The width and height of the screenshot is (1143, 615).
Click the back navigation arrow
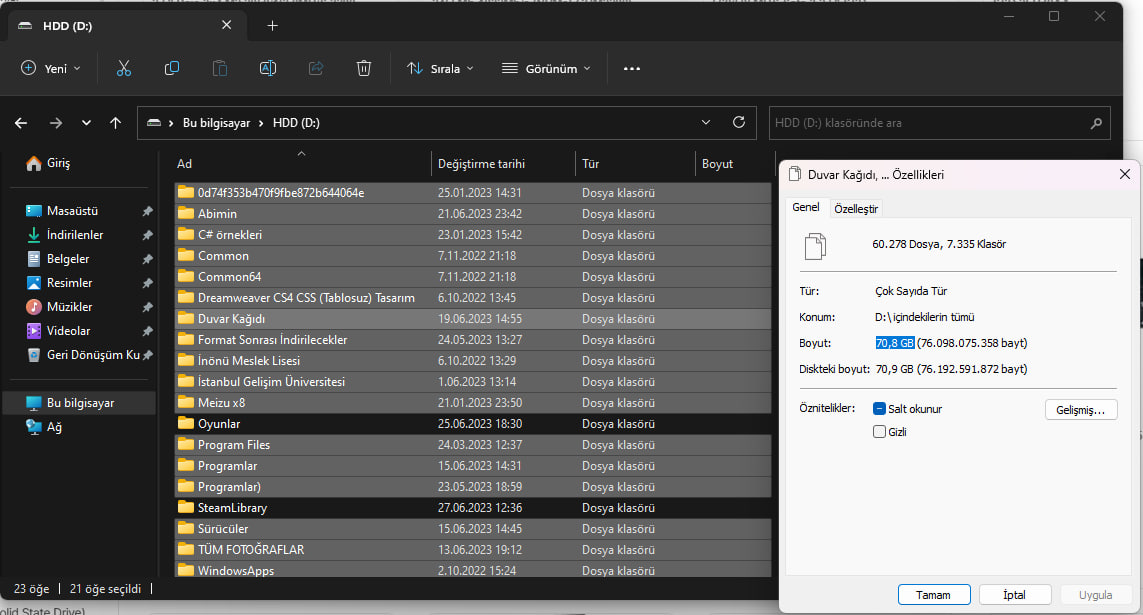tap(21, 123)
